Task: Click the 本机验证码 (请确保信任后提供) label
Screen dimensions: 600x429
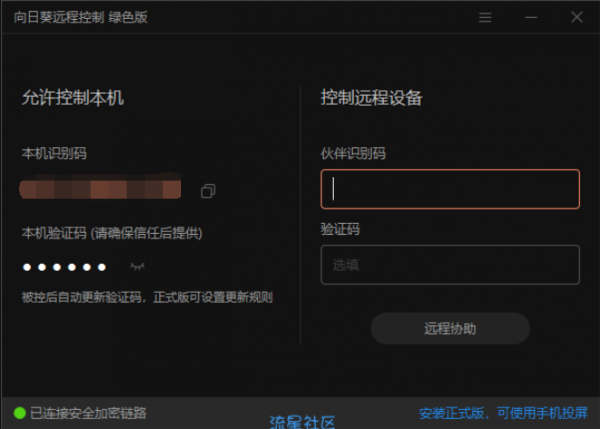Action: [112, 233]
